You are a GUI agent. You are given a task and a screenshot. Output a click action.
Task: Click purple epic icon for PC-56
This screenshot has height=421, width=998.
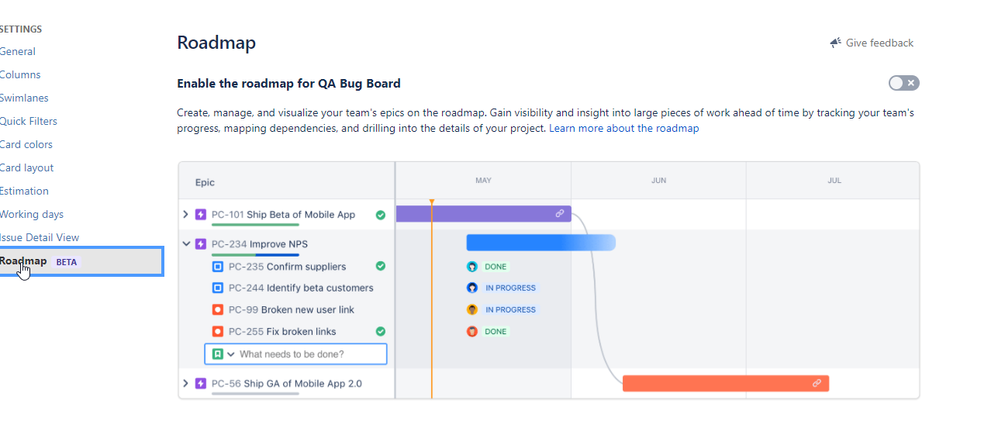200,383
